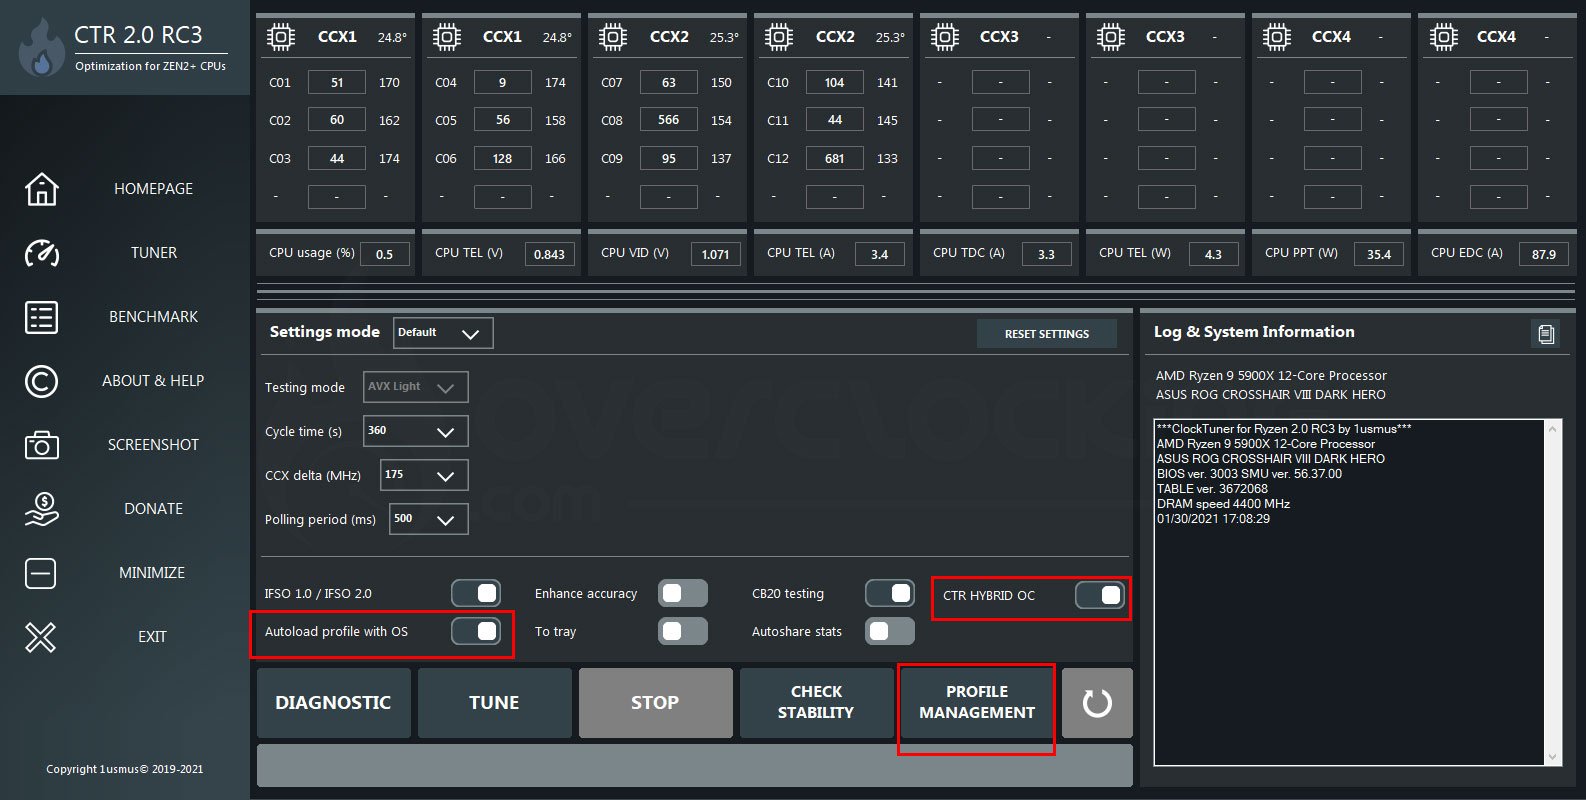Go to HOMEPAGE menu item
Image resolution: width=1586 pixels, height=800 pixels.
(x=153, y=189)
